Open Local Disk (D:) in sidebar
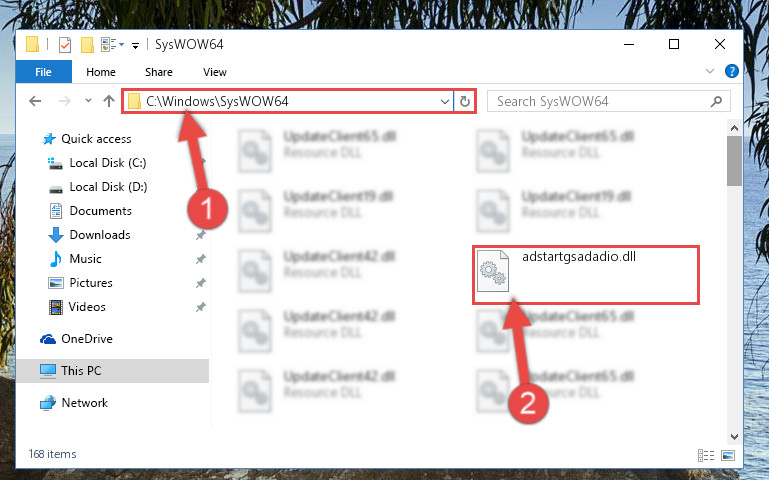 click(x=108, y=187)
